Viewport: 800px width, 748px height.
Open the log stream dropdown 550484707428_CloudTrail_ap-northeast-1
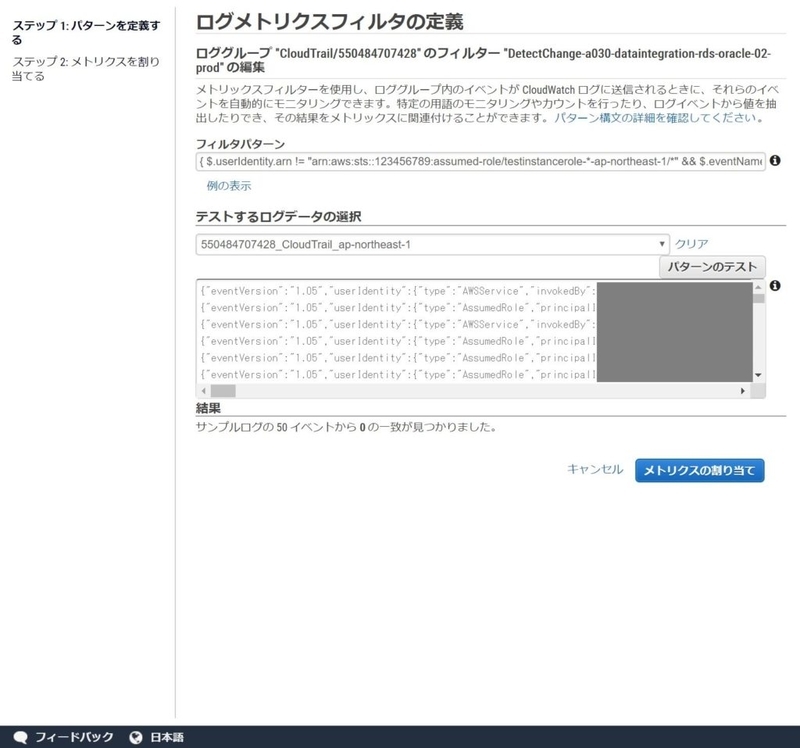[x=432, y=244]
